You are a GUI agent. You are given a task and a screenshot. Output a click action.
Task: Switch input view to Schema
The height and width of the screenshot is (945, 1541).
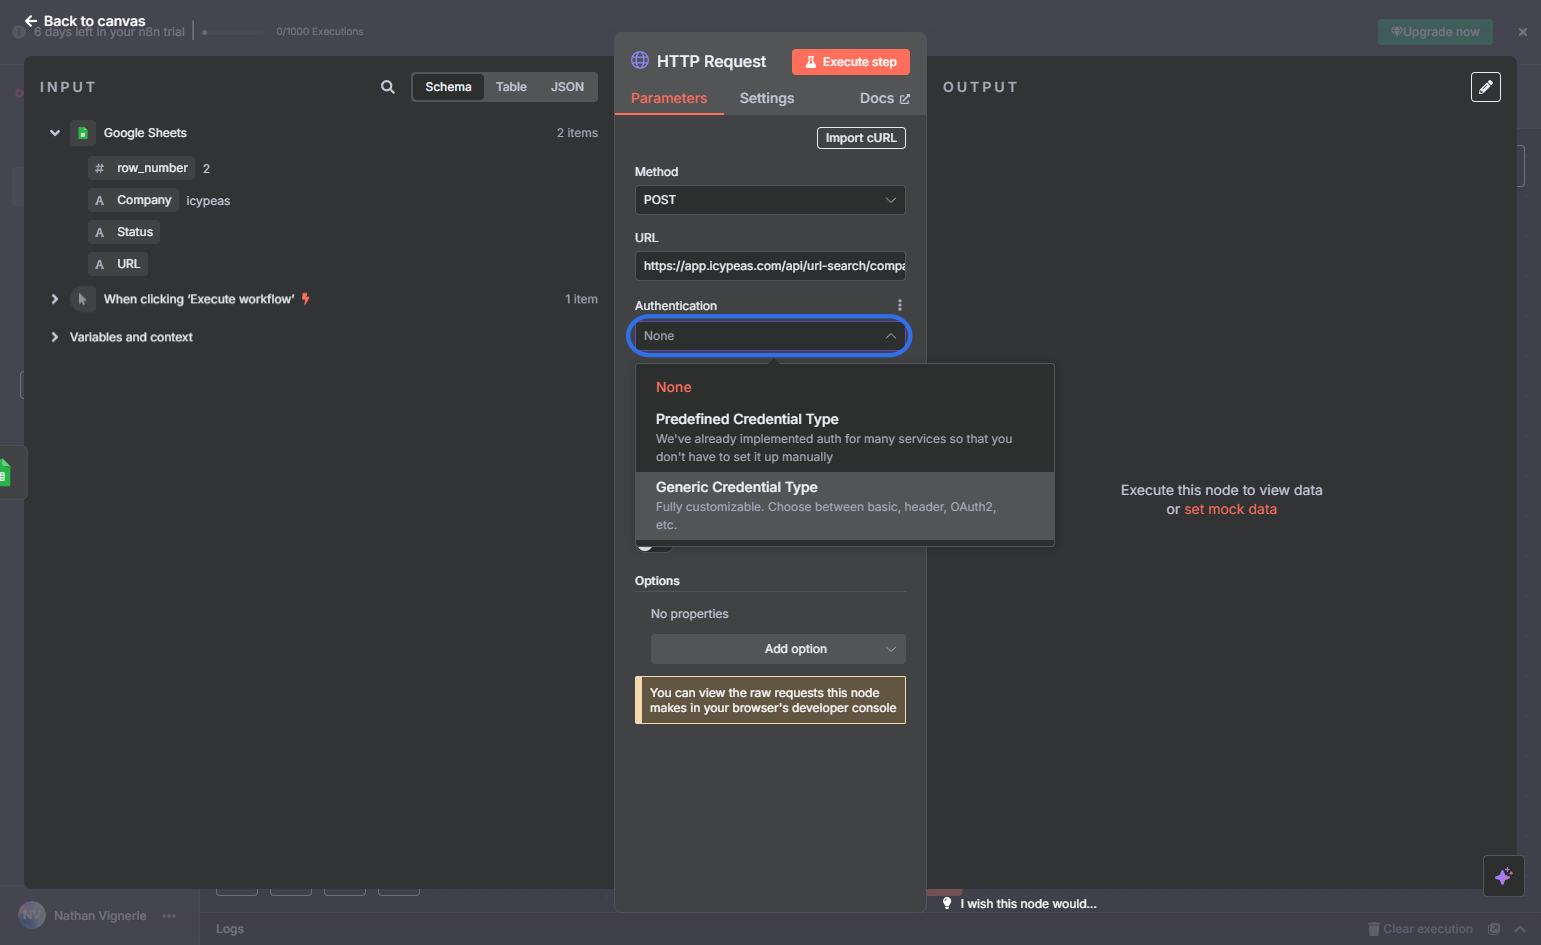tap(448, 87)
